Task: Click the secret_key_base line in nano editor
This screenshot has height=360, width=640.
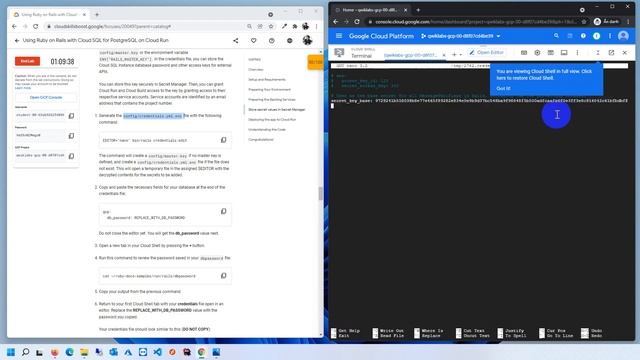Action: pyautogui.click(x=479, y=100)
